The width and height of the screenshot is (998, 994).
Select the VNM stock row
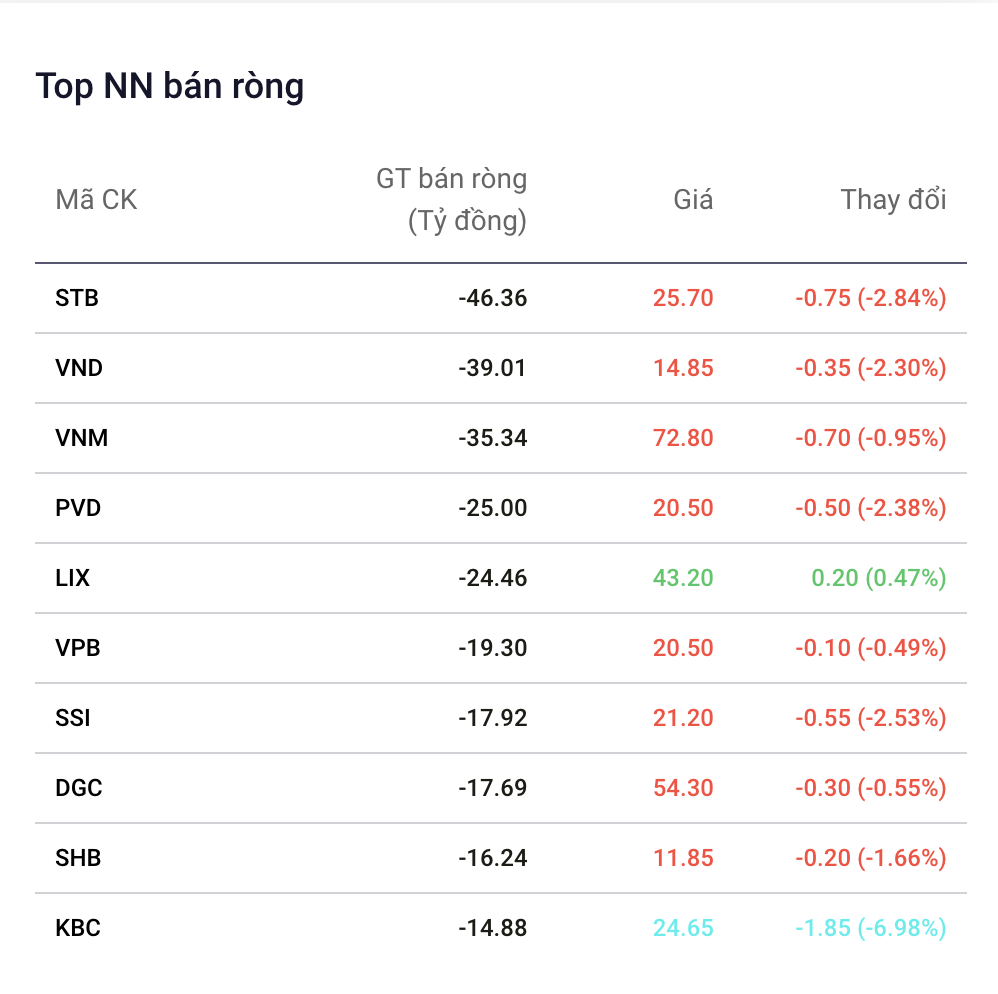500,438
